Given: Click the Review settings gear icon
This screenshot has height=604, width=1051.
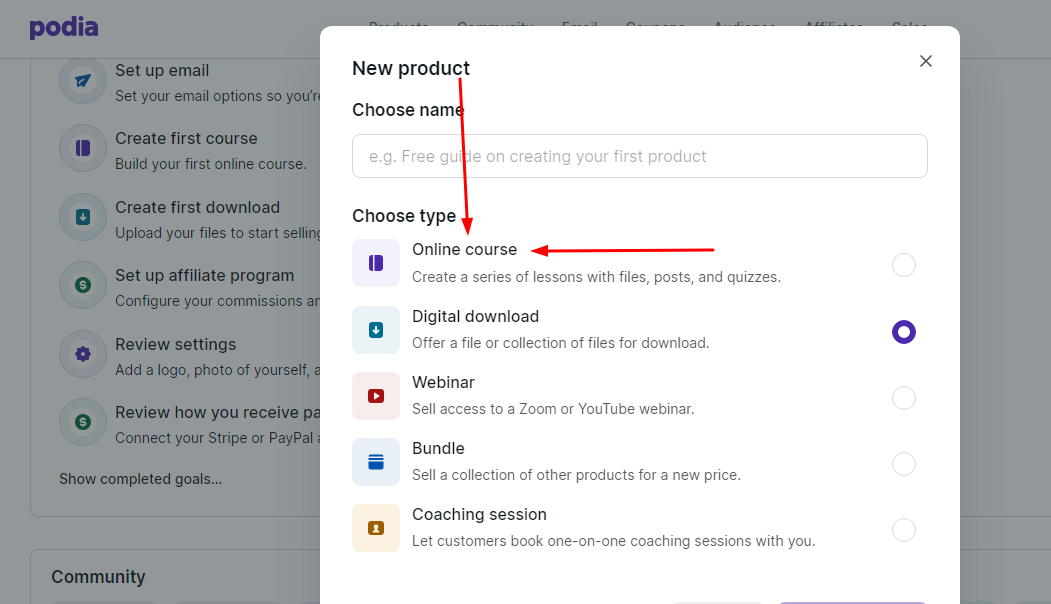Looking at the screenshot, I should click(x=82, y=354).
